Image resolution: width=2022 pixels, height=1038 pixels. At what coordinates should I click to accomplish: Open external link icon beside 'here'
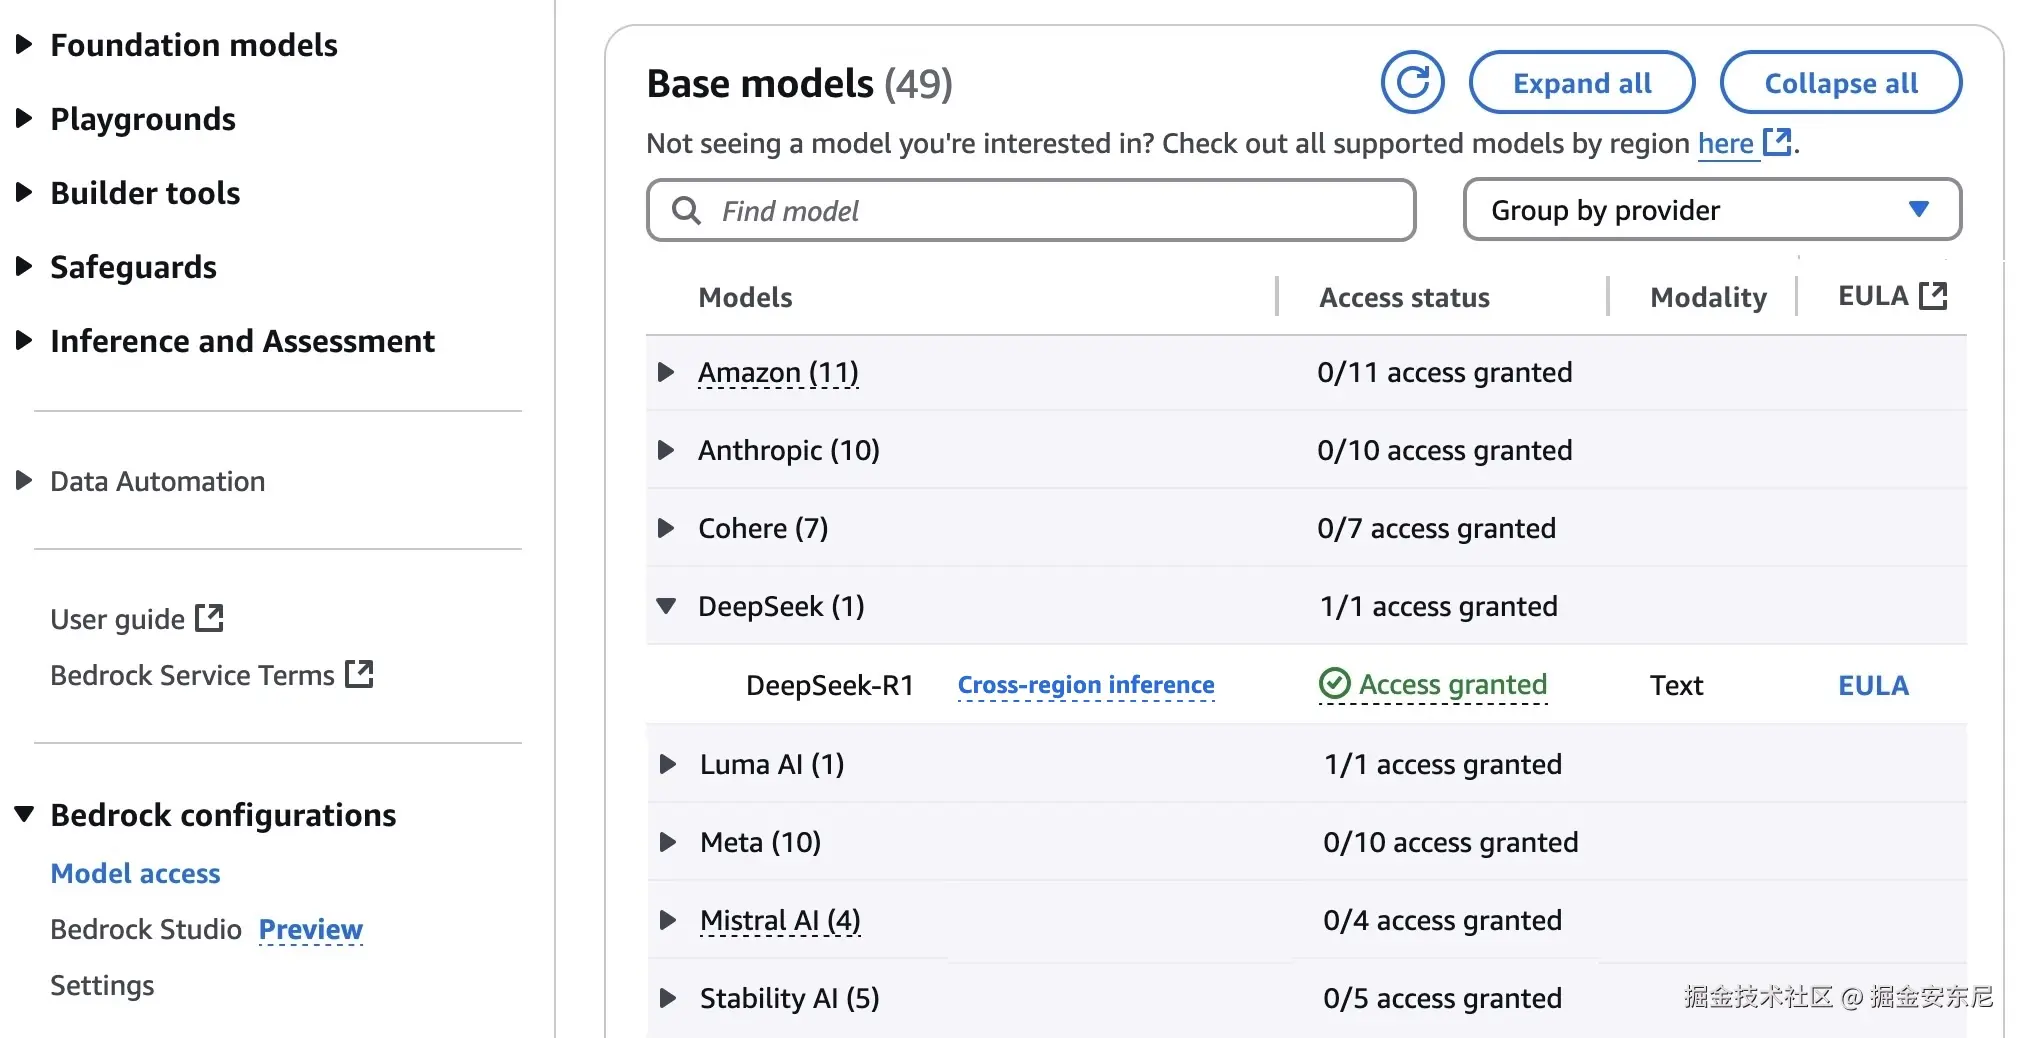1776,142
